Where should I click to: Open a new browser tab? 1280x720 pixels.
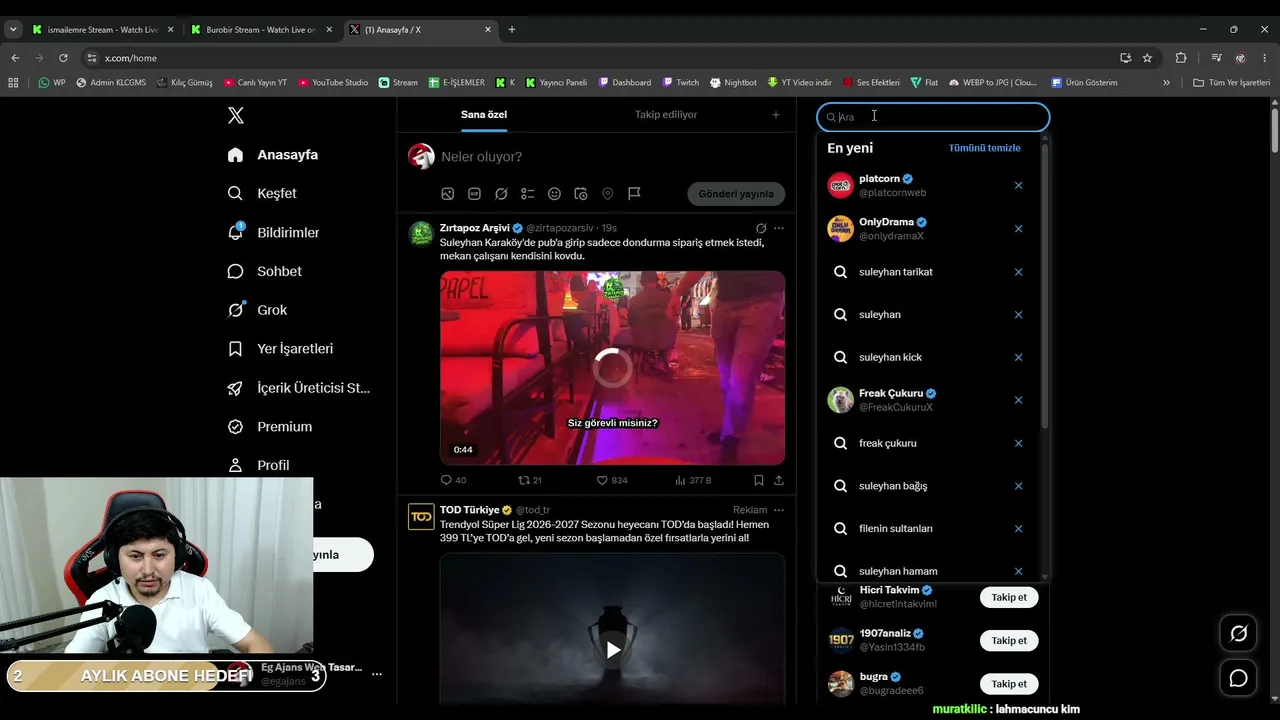[x=512, y=29]
